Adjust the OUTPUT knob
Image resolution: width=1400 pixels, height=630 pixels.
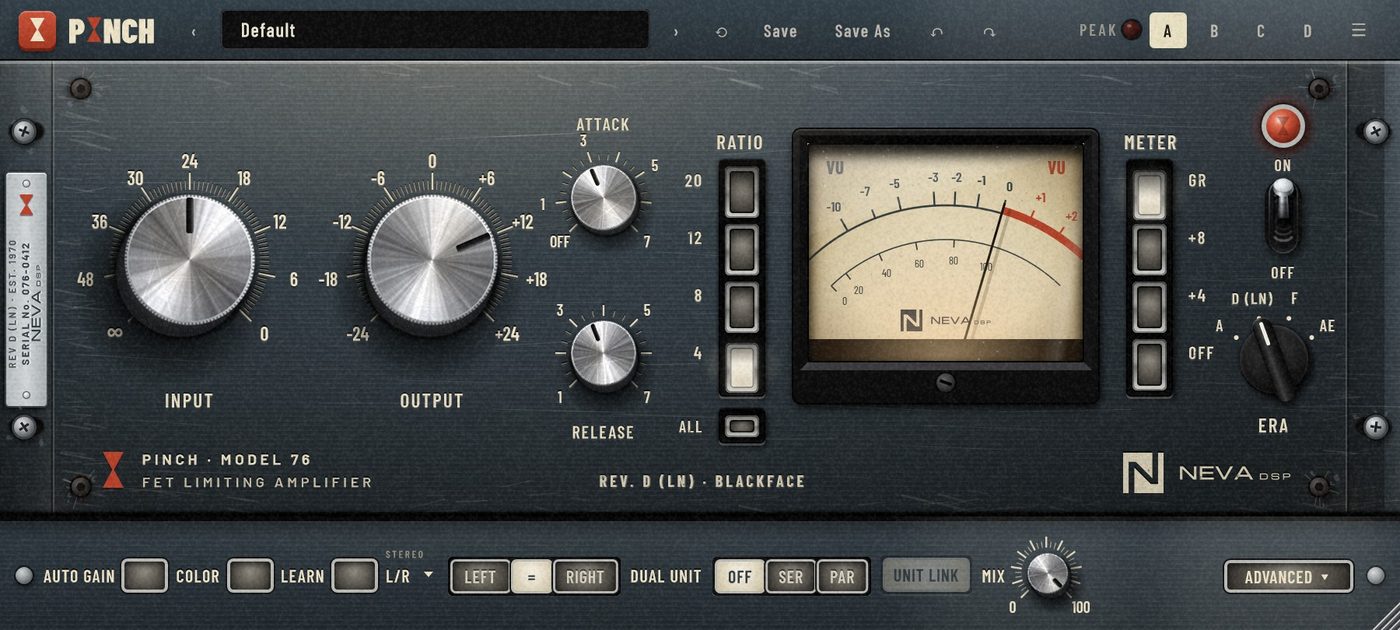pos(432,259)
